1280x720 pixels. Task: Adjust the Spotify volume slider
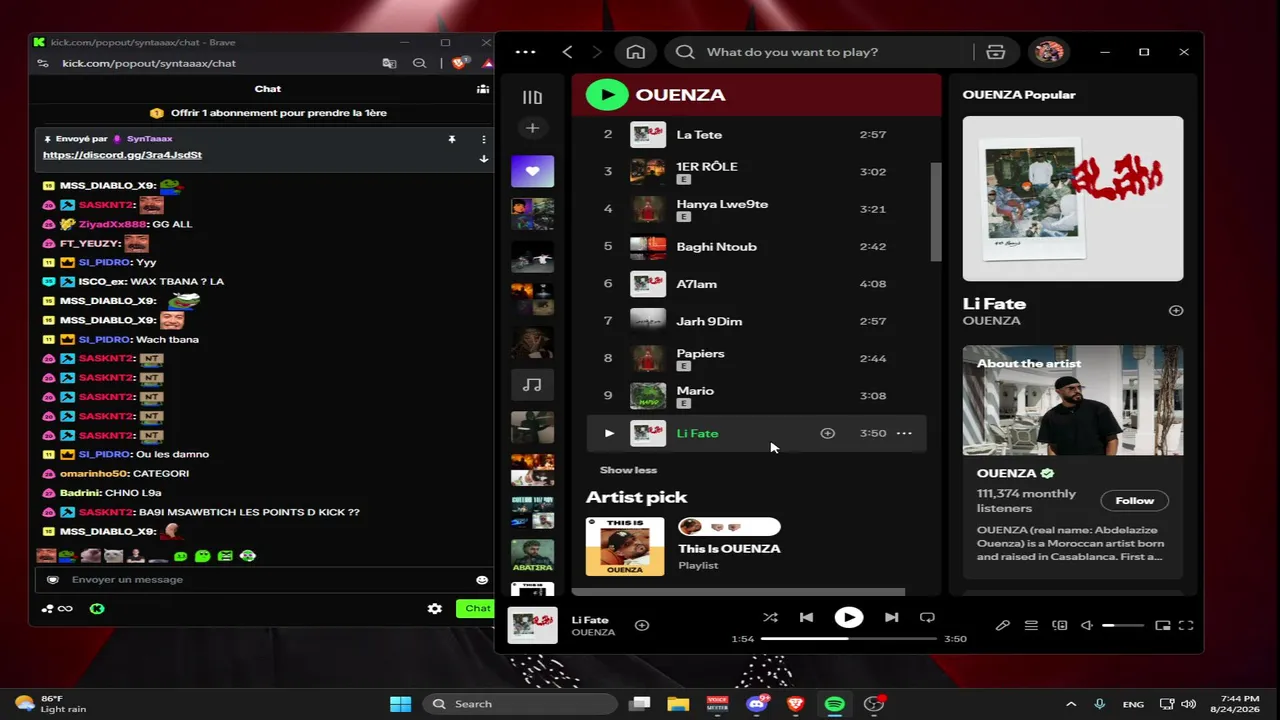pyautogui.click(x=1123, y=626)
